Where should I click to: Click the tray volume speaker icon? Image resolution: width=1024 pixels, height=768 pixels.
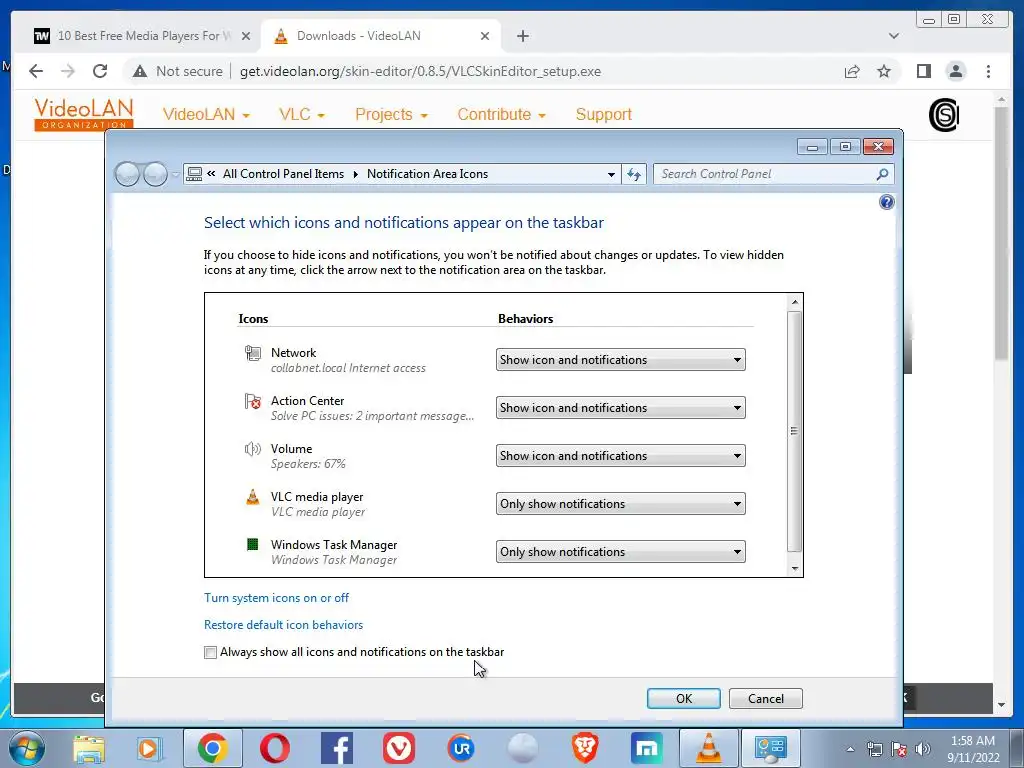(x=923, y=749)
